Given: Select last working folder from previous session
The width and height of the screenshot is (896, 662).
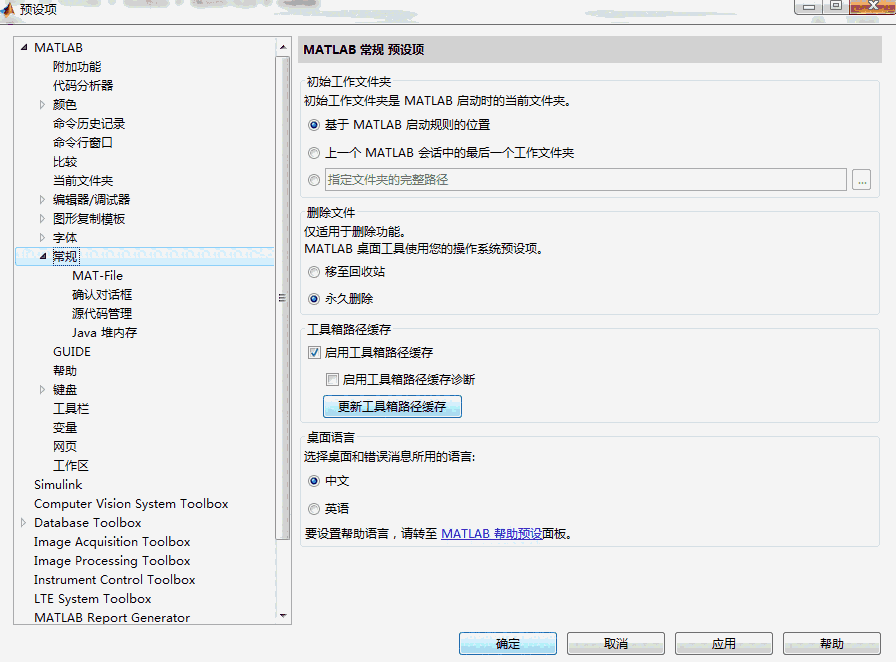Looking at the screenshot, I should point(314,153).
